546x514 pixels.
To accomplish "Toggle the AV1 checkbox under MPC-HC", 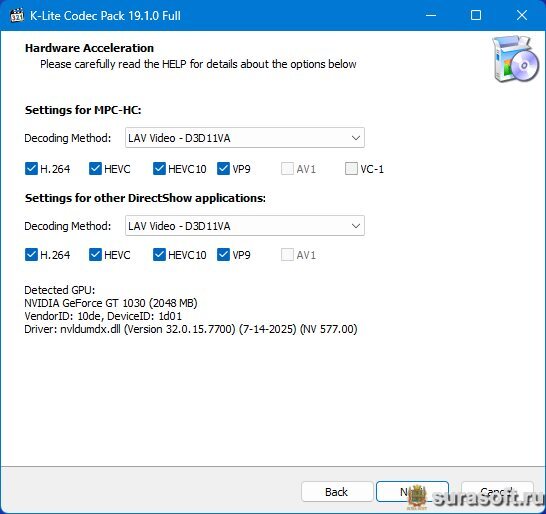I will coord(287,169).
